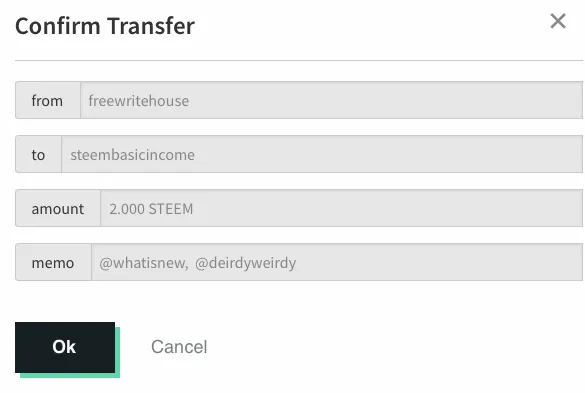Click the STEEM currency text
The width and height of the screenshot is (585, 393).
171,209
